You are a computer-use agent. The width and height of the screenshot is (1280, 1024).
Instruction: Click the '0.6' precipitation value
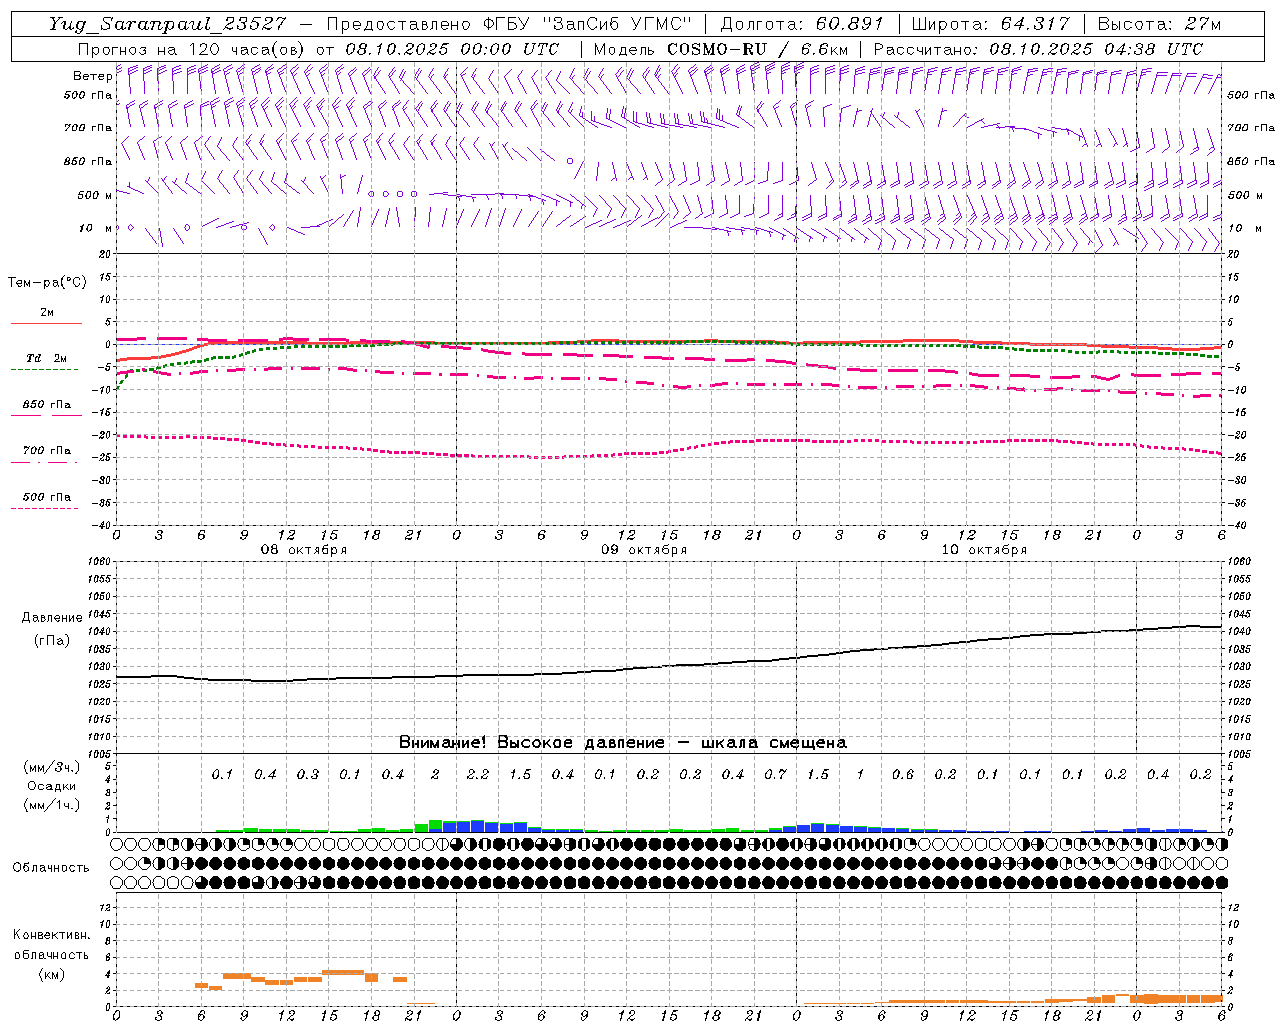tap(902, 774)
